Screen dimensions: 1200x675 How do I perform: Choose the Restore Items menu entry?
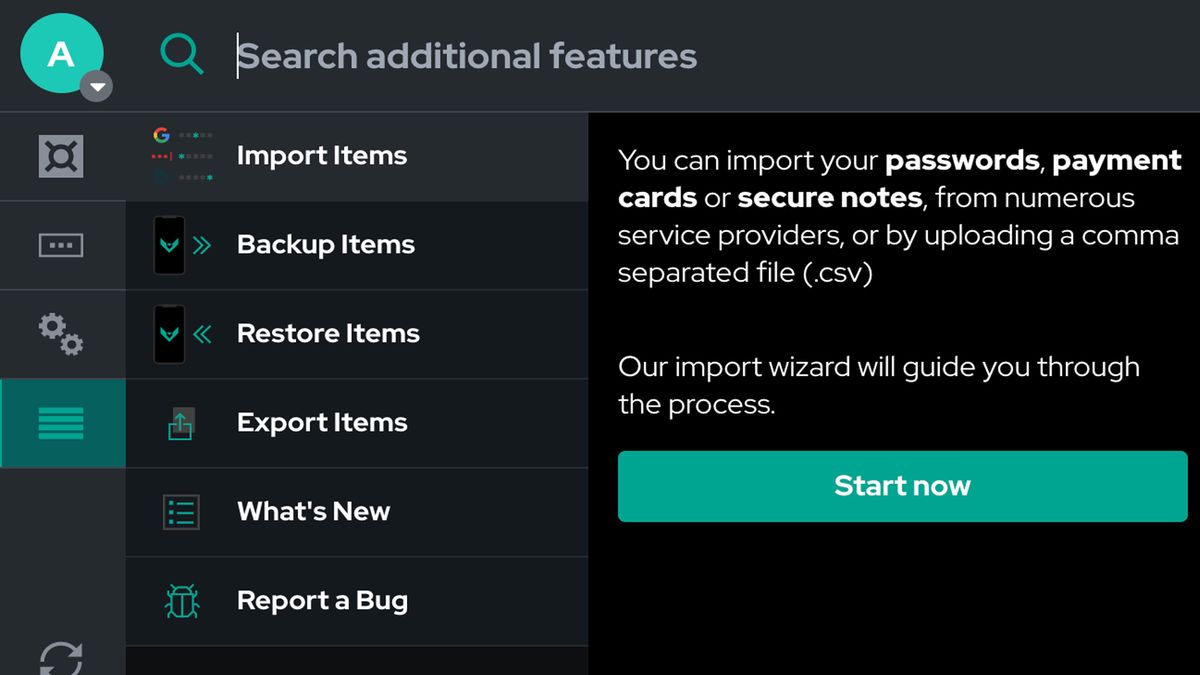tap(328, 334)
